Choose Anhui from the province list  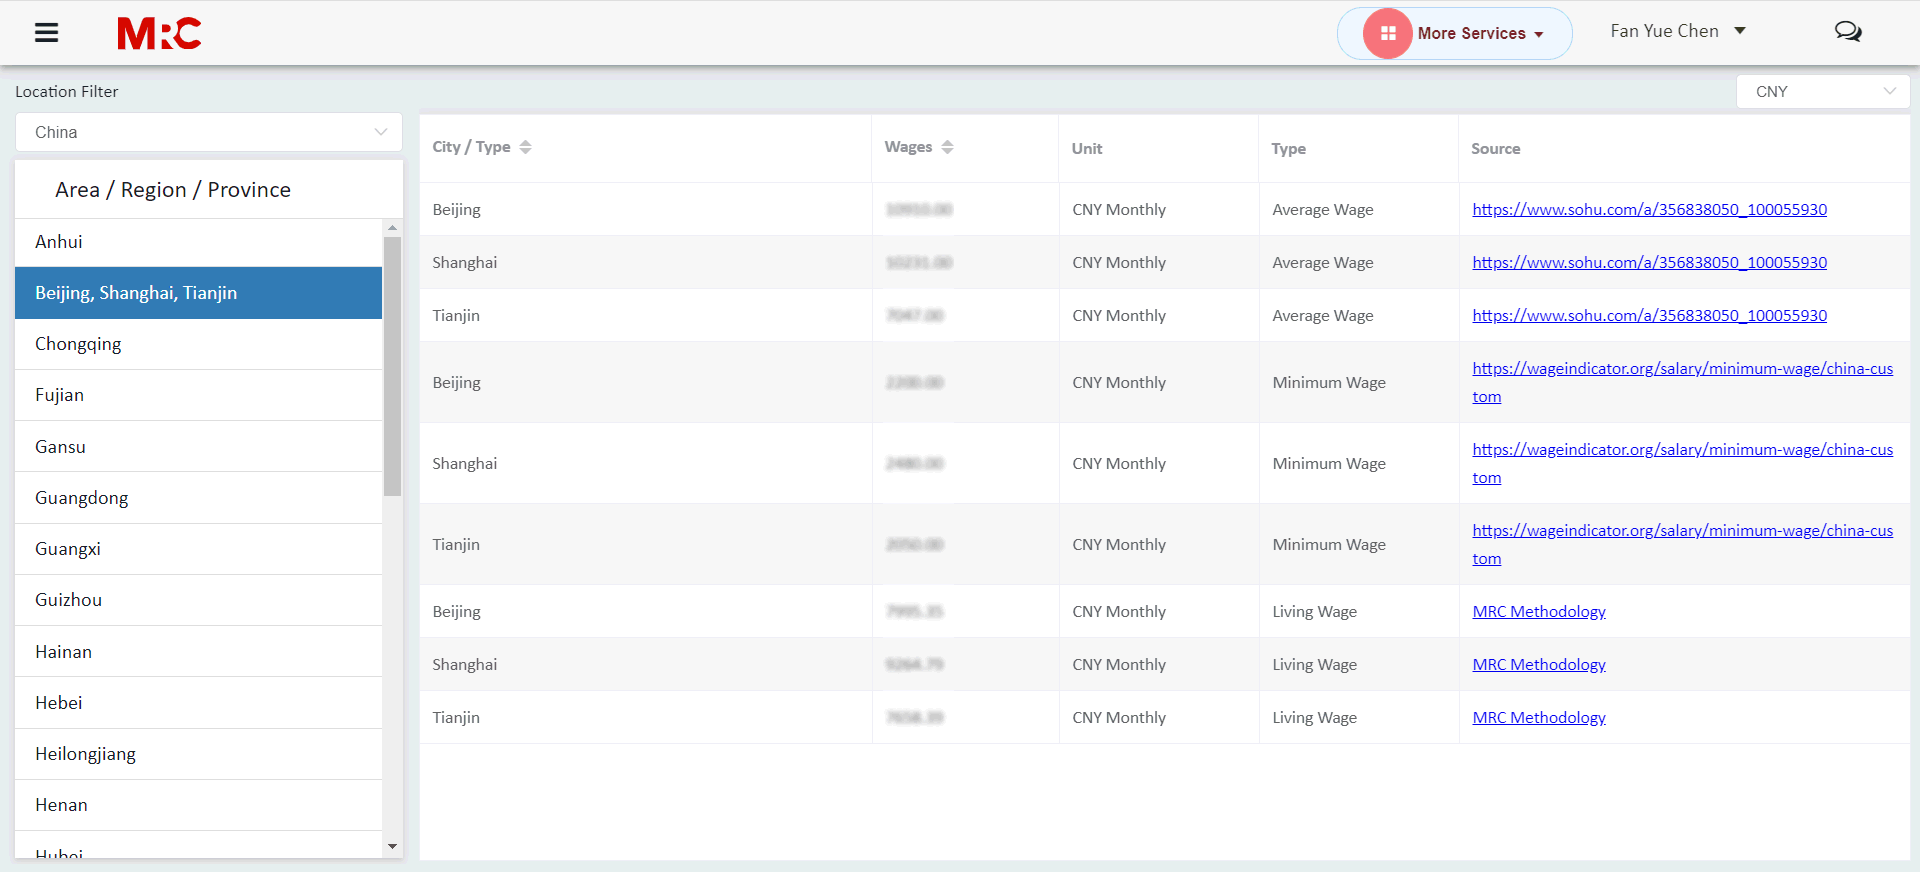[59, 242]
